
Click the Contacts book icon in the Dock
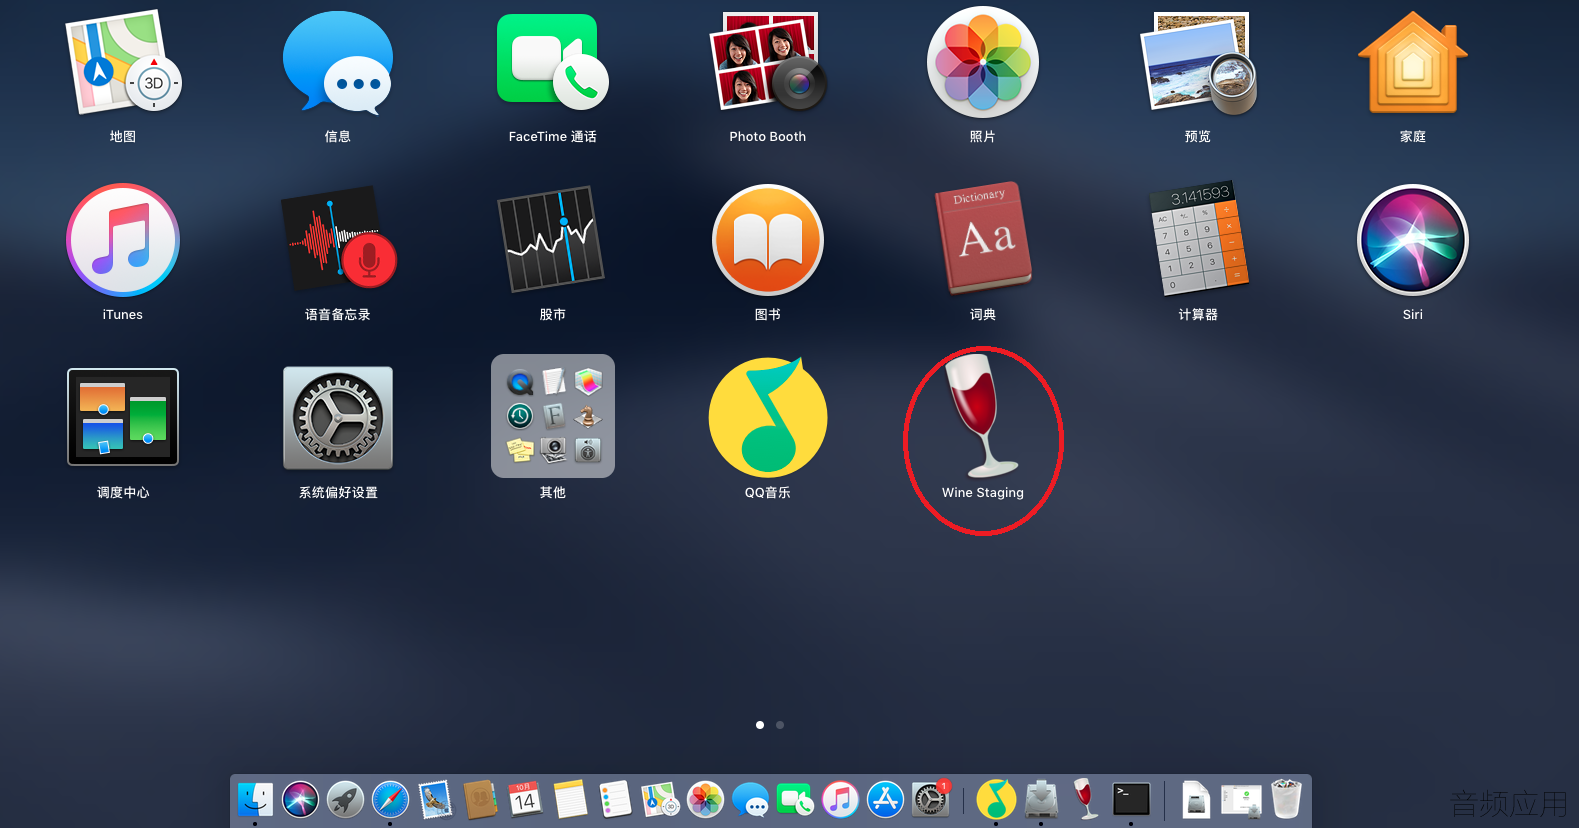[480, 800]
